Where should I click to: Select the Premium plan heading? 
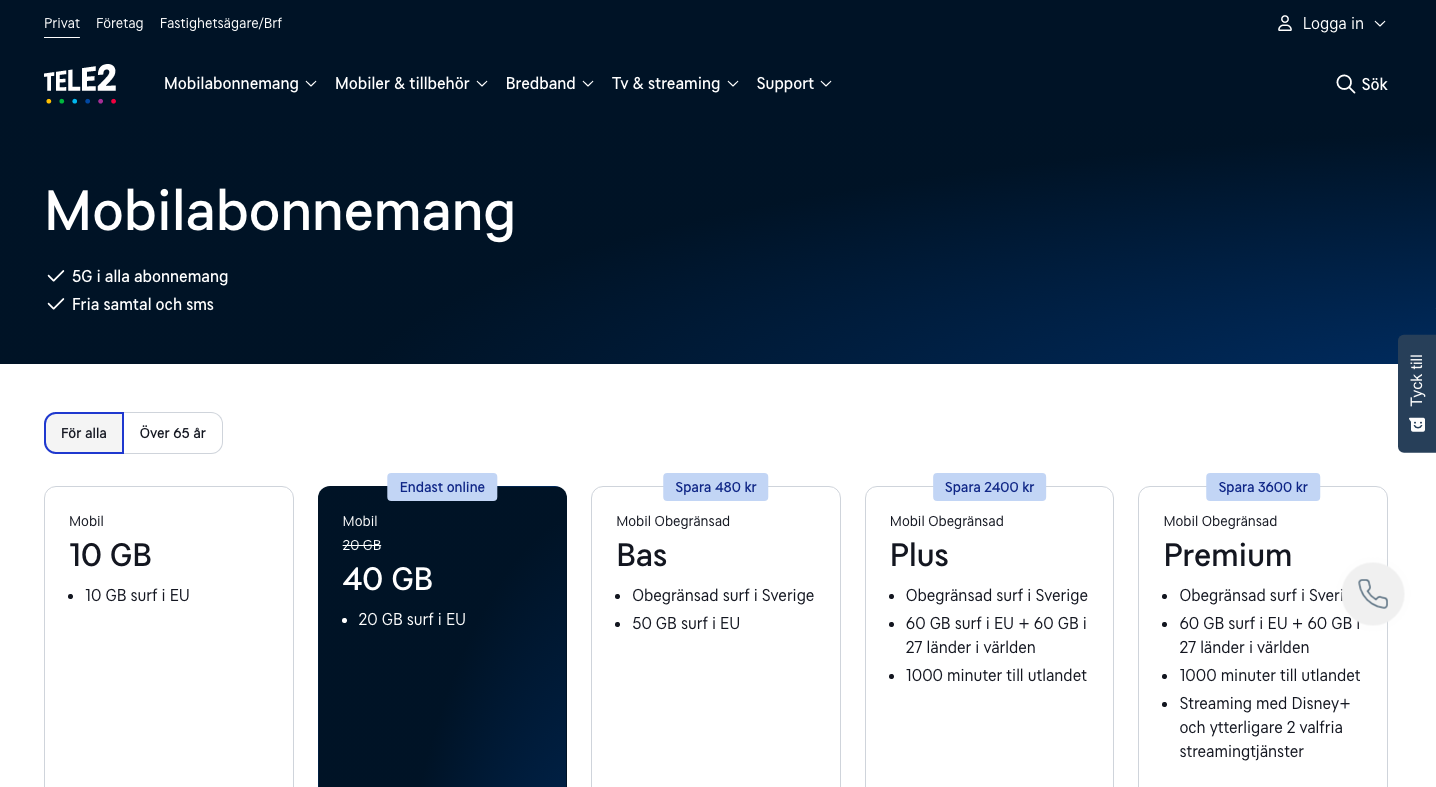coord(1228,555)
